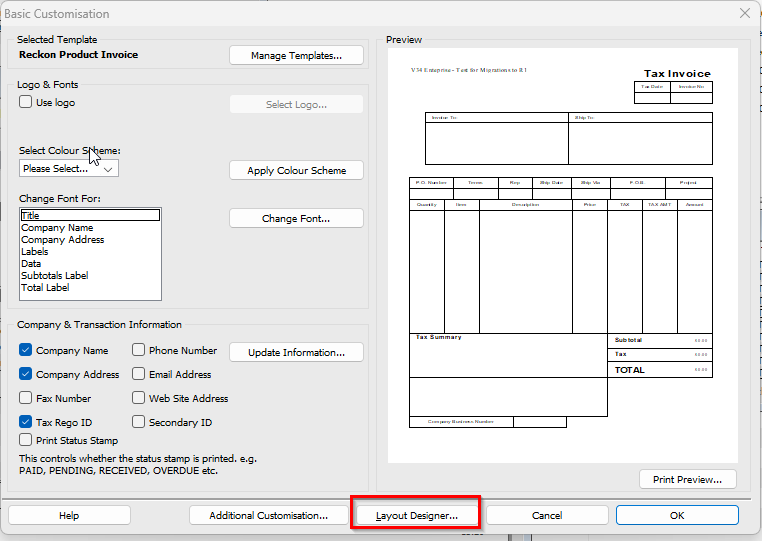Screen dimensions: 762x541
Task: Uncheck the Company Name checkbox
Action: coord(25,350)
